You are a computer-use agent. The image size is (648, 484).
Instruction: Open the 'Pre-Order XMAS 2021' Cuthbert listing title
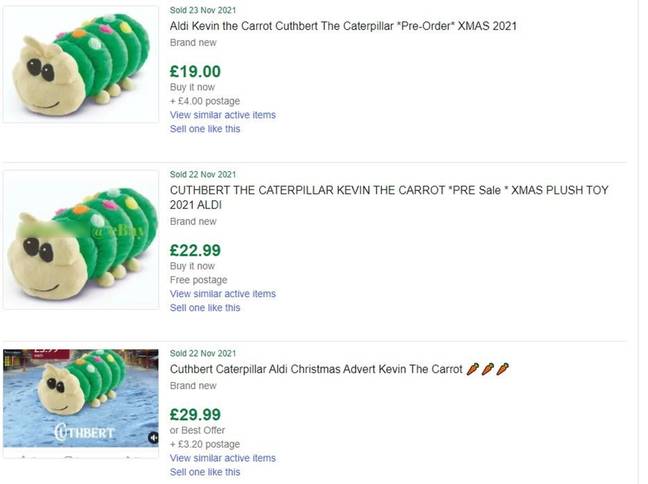pyautogui.click(x=343, y=25)
